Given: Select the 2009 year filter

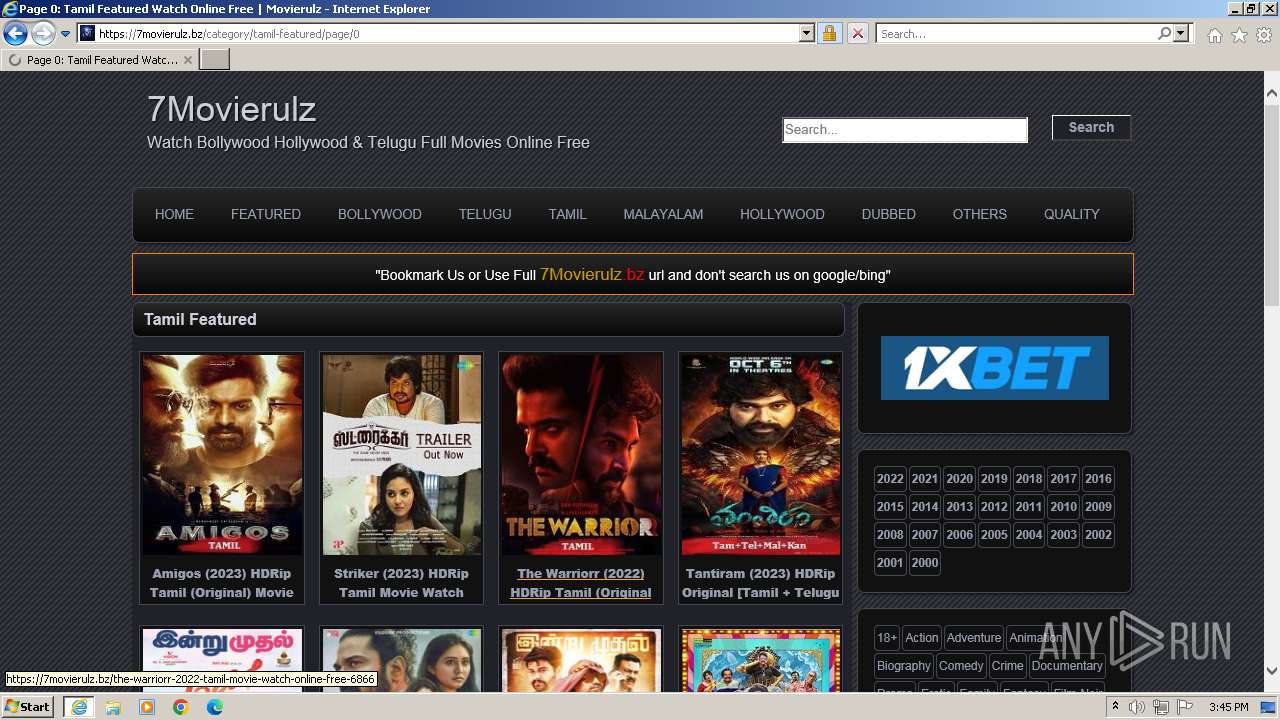Looking at the screenshot, I should point(1098,507).
